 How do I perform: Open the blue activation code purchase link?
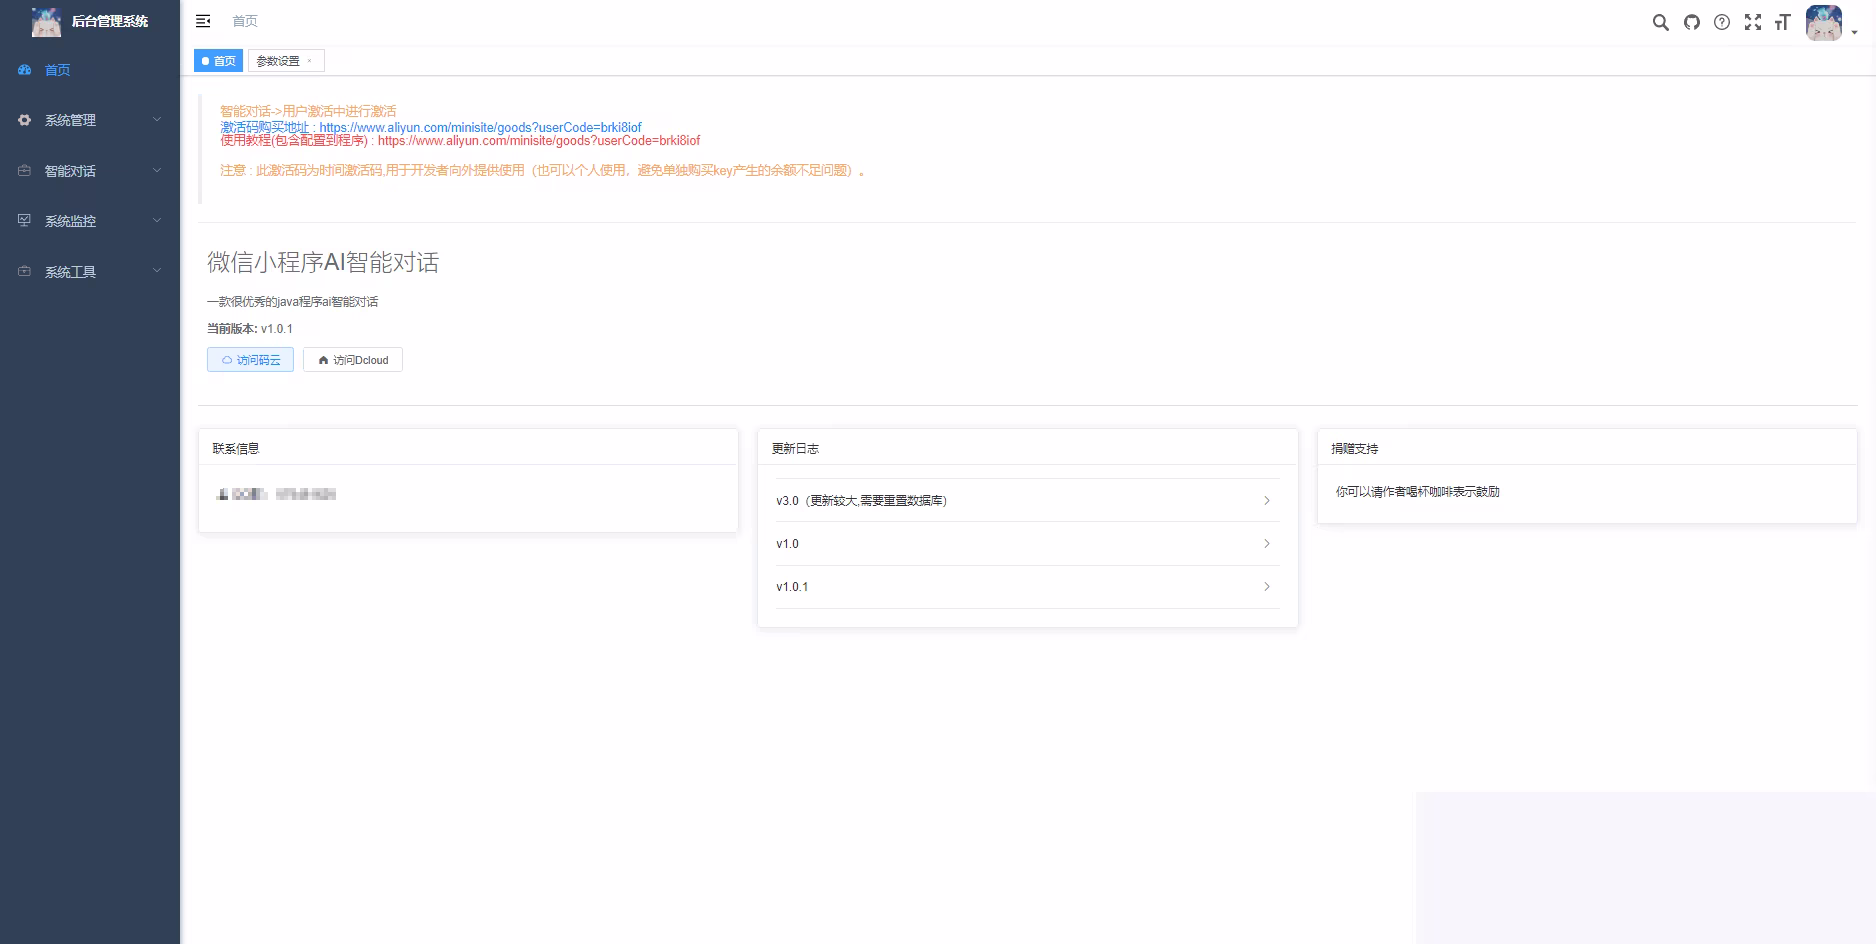pyautogui.click(x=431, y=127)
